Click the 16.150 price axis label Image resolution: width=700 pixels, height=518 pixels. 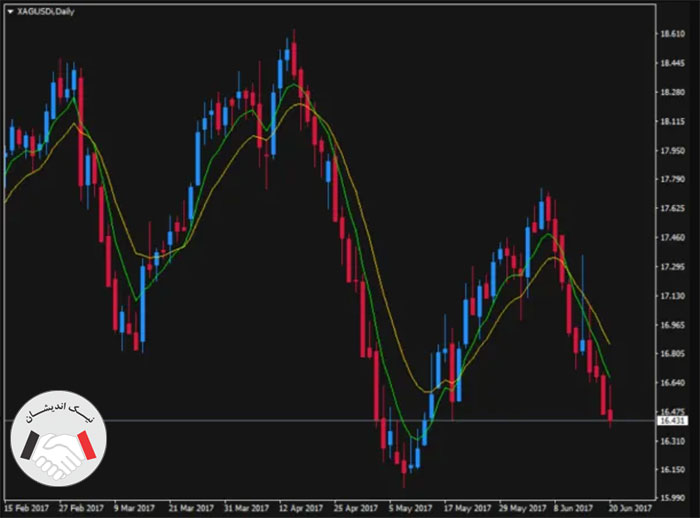point(673,469)
